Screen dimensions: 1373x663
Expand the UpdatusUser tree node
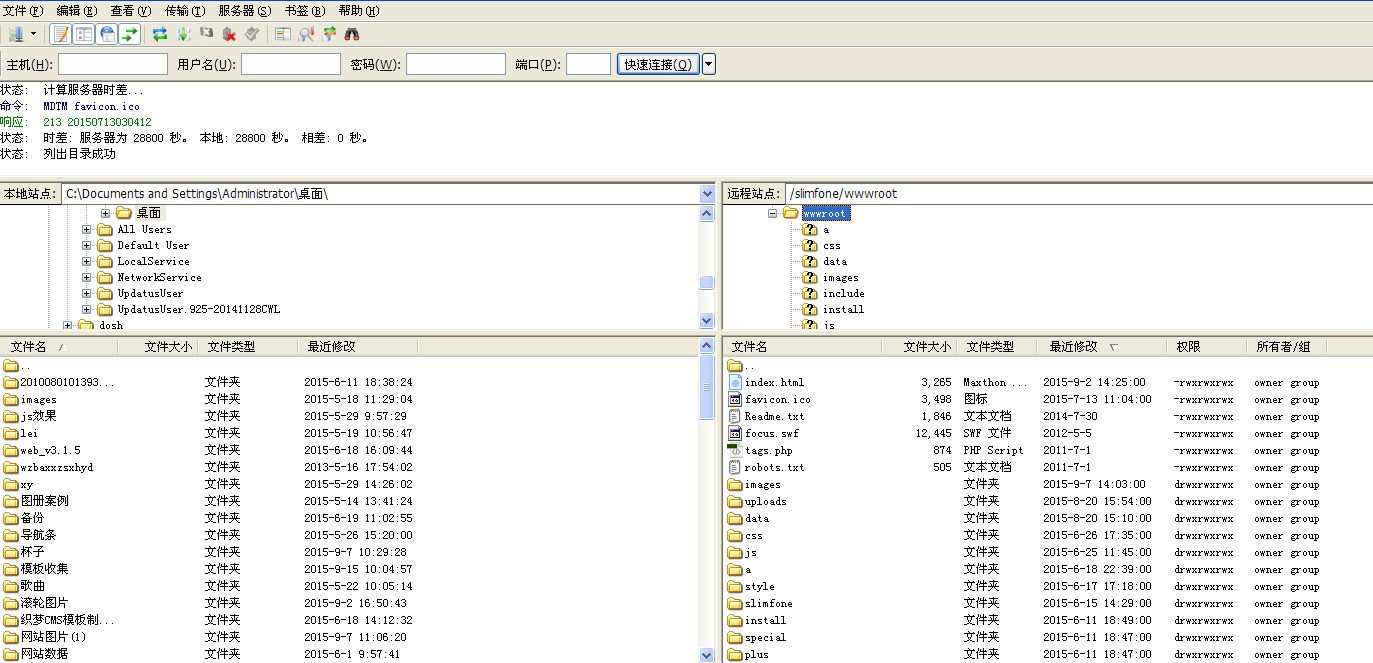pyautogui.click(x=87, y=293)
